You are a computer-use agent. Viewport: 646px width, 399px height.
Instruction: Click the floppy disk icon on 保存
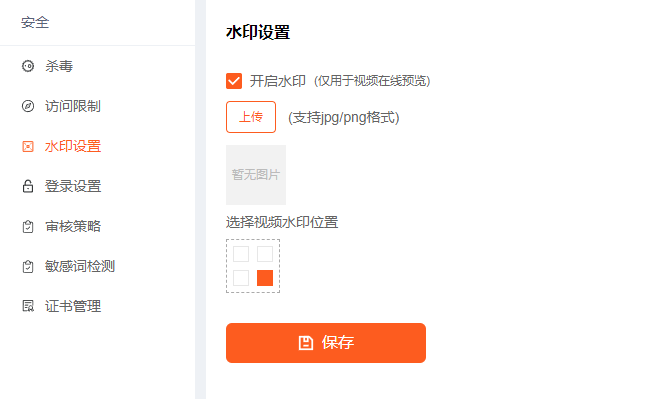pos(306,343)
